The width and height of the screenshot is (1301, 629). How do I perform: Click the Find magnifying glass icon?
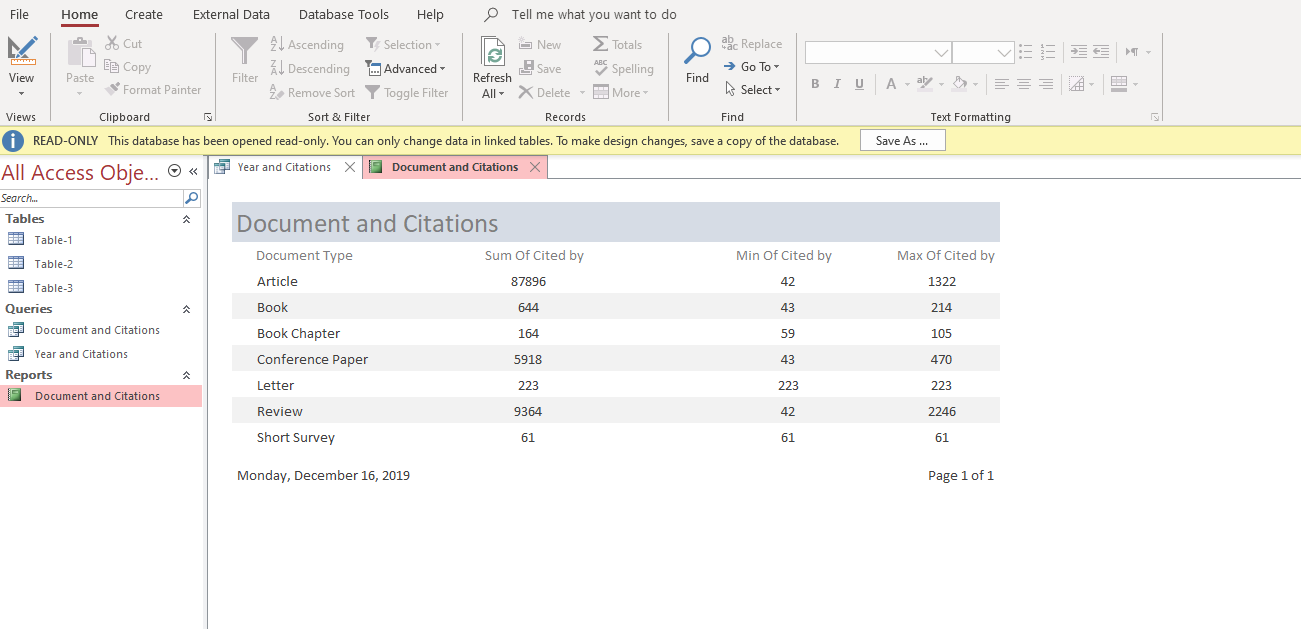pos(697,51)
